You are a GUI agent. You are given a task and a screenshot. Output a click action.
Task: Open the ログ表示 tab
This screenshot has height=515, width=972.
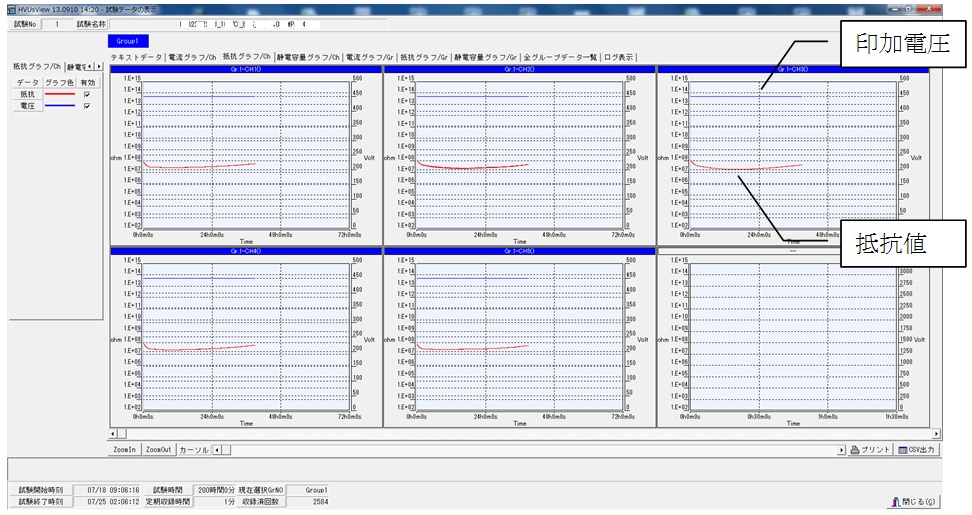coord(619,58)
